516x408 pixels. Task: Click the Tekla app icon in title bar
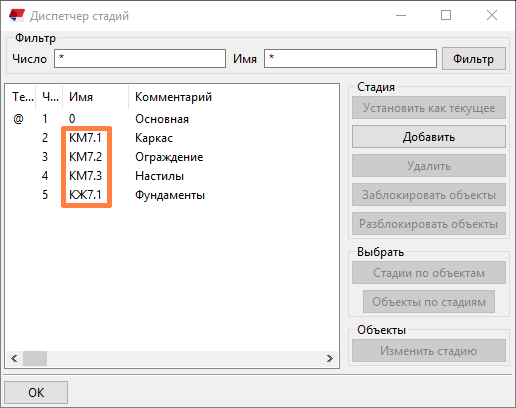tap(17, 15)
